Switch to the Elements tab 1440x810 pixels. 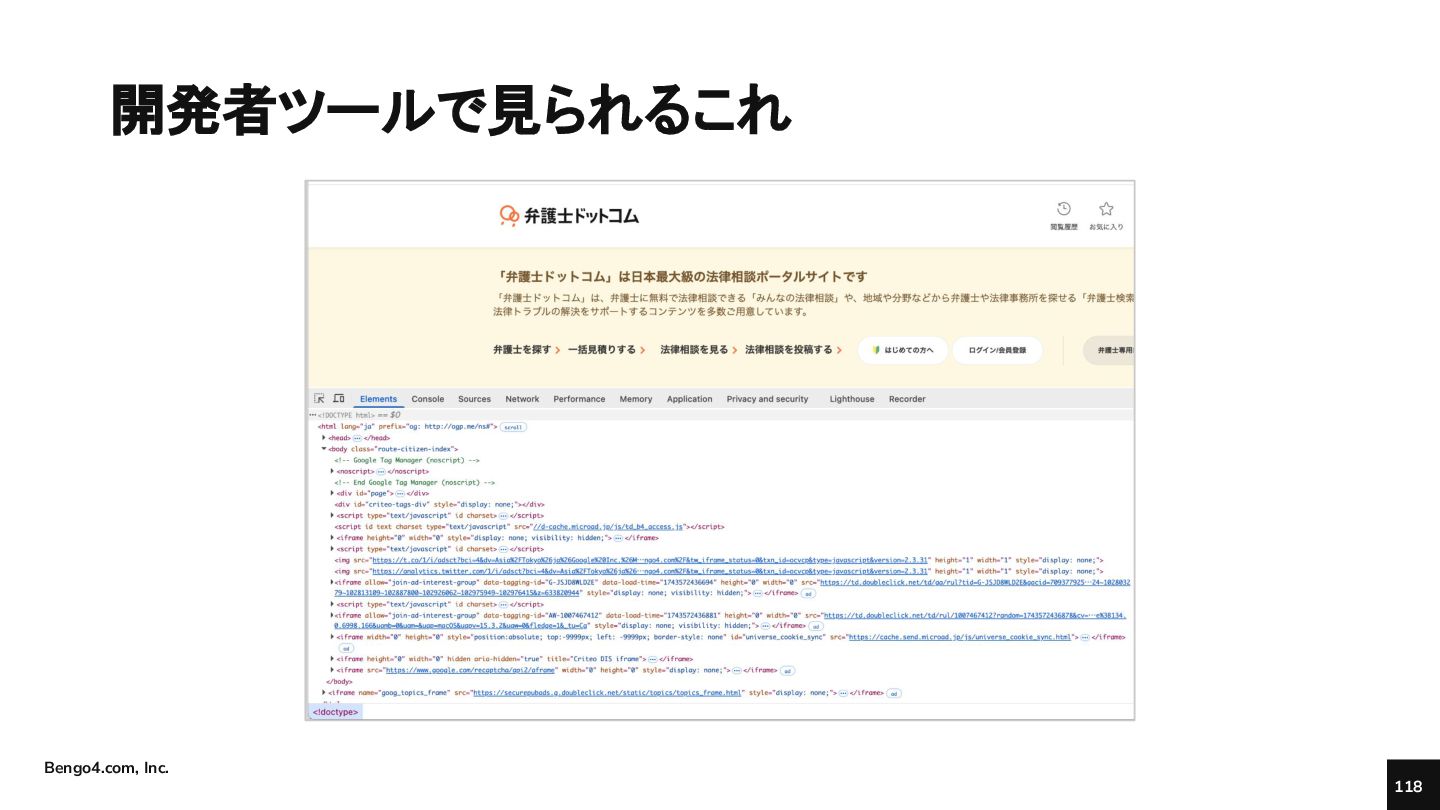click(x=378, y=399)
